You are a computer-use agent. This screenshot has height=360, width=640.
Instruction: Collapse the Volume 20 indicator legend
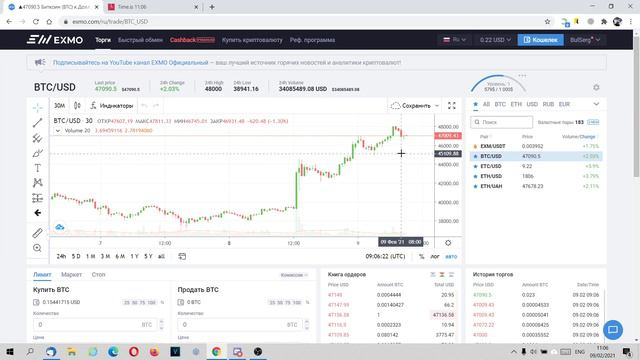pos(58,131)
